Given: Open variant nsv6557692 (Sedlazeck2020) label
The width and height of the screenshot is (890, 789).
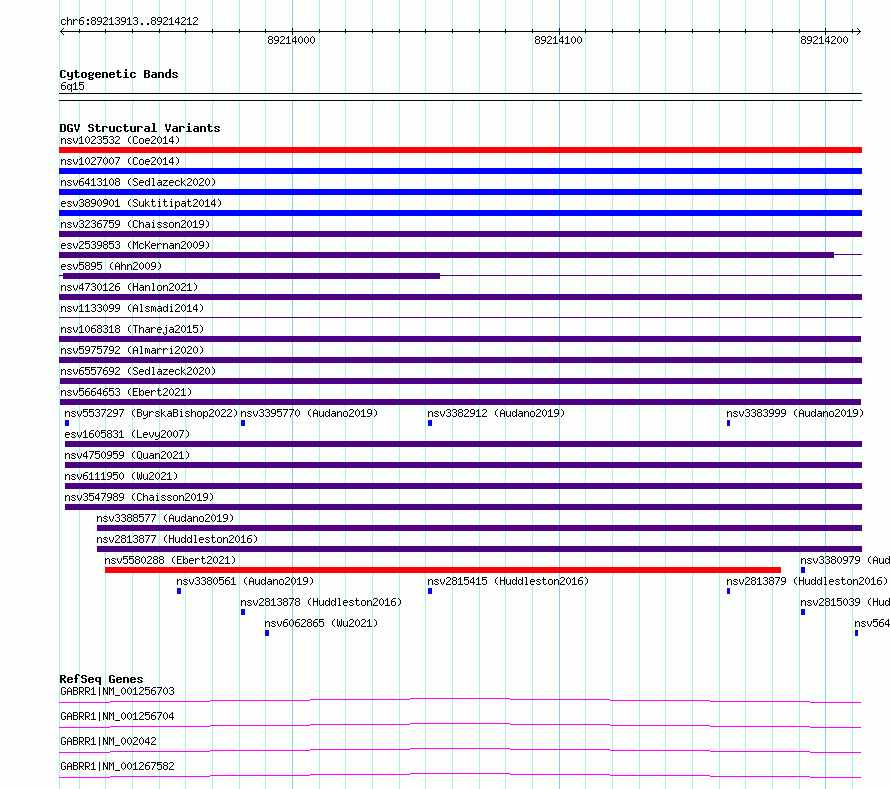Looking at the screenshot, I should pos(138,371).
